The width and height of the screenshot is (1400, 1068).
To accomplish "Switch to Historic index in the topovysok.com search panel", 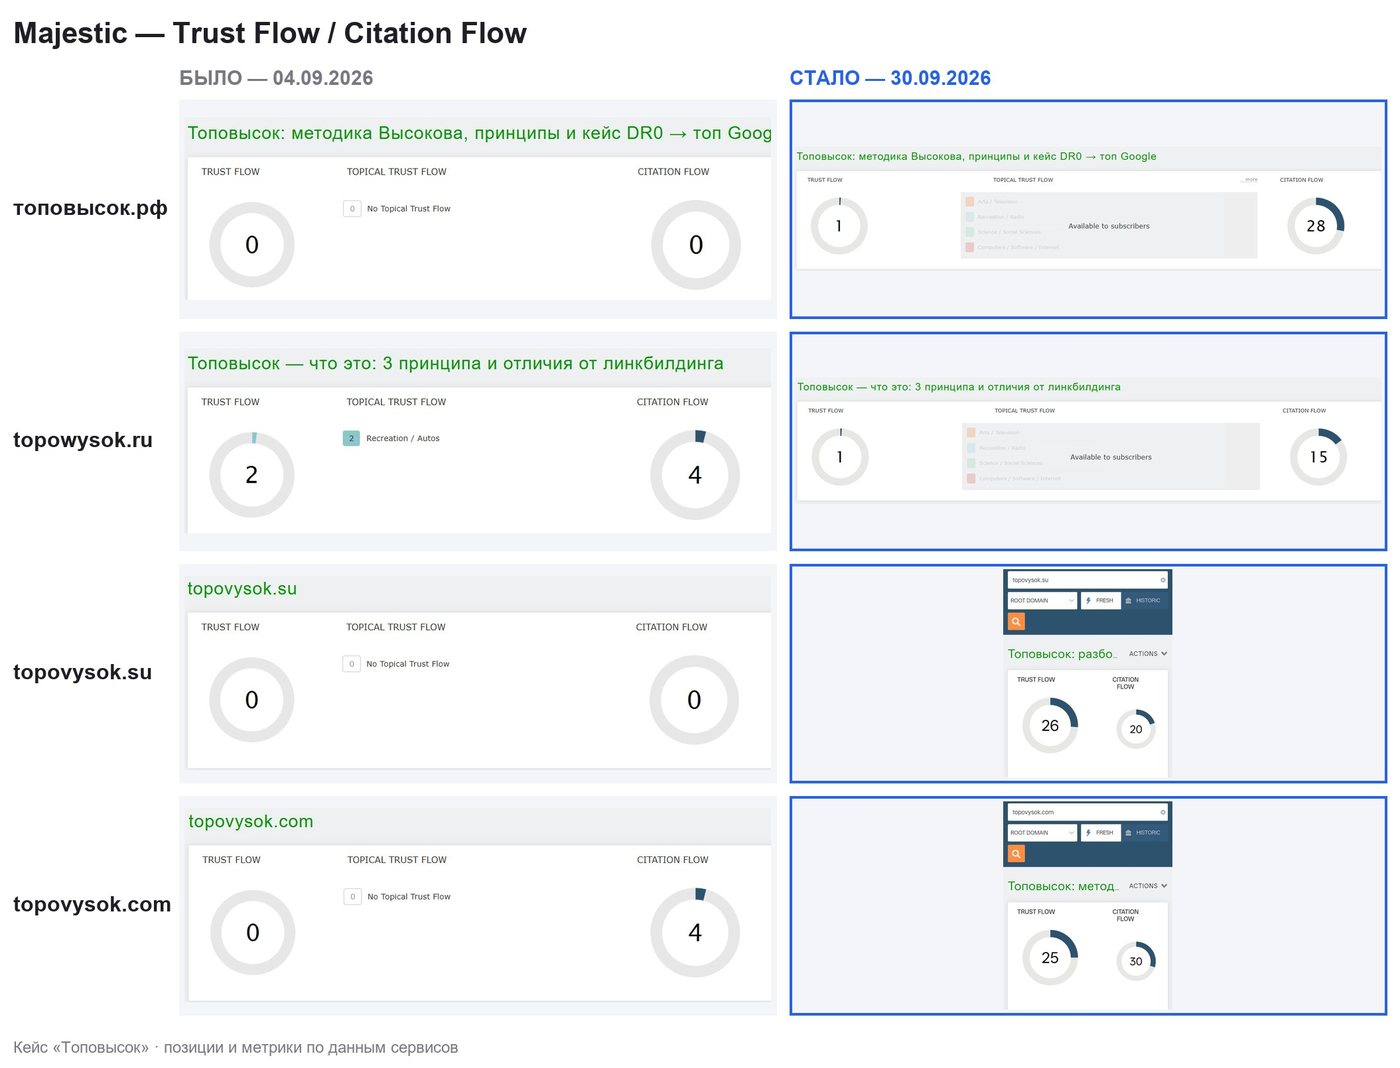I will (x=1144, y=833).
